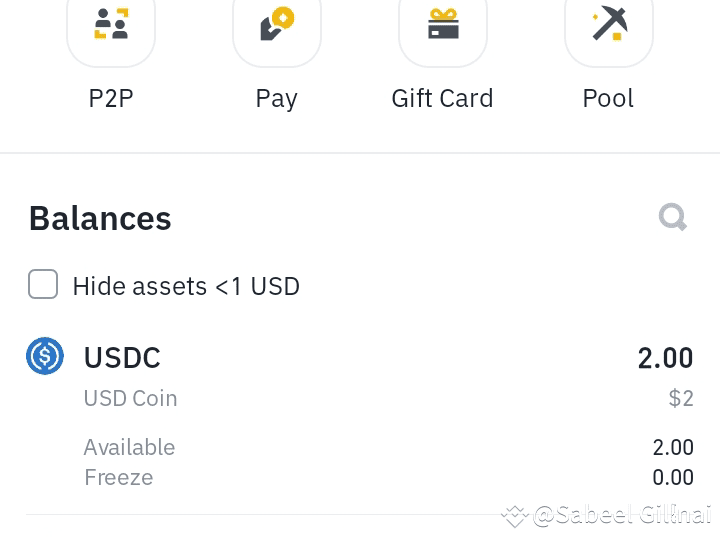The image size is (720, 537).
Task: Tap the $2 fiat value
Action: coord(681,398)
